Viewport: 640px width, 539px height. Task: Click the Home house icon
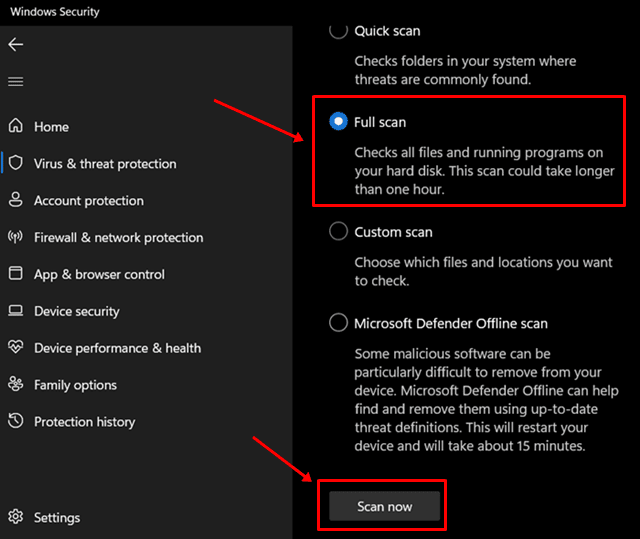pos(15,127)
